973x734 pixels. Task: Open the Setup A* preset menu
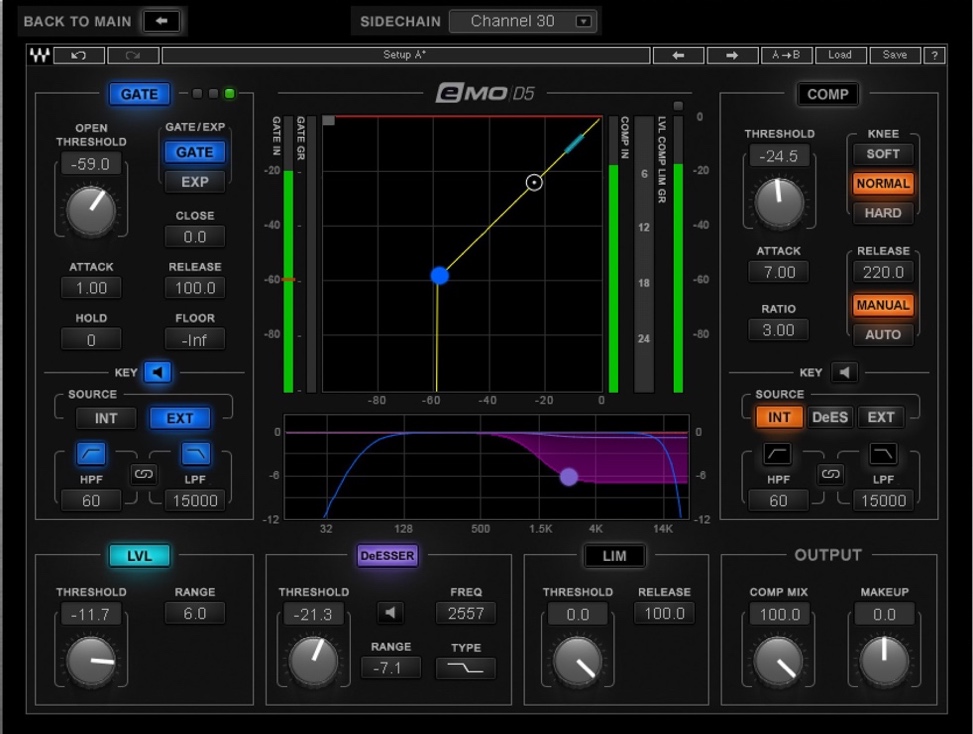[406, 55]
